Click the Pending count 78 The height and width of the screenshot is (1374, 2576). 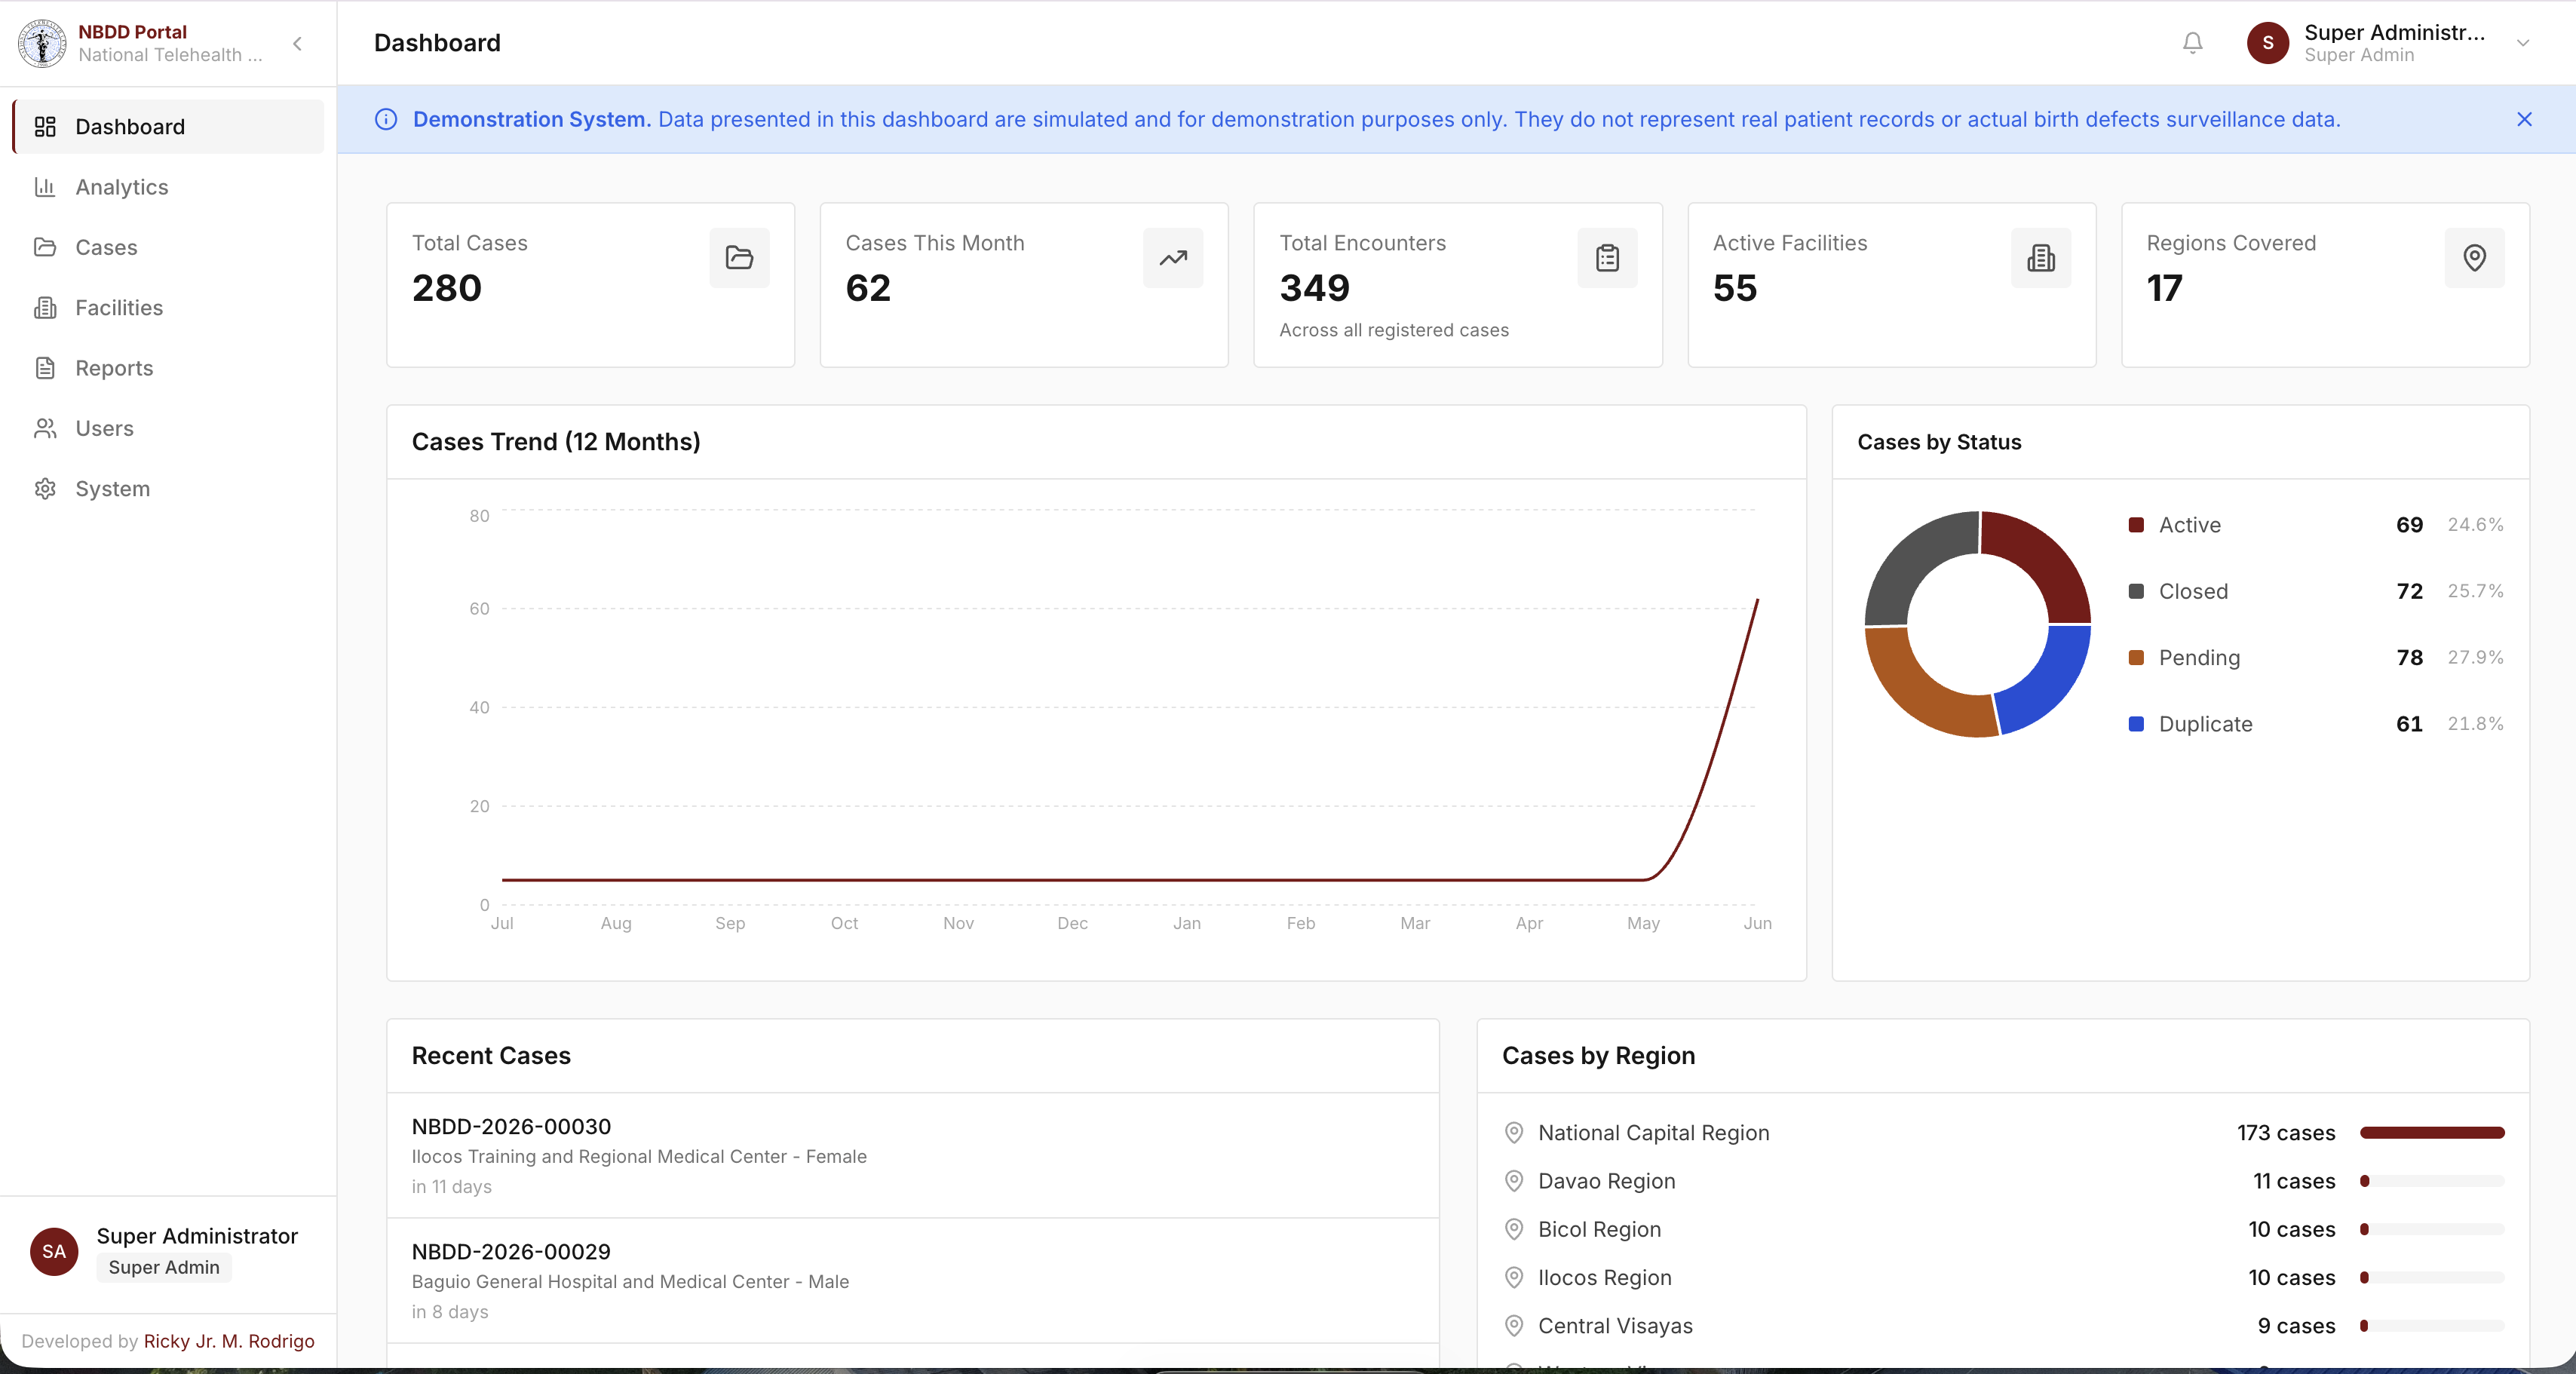click(x=2410, y=657)
